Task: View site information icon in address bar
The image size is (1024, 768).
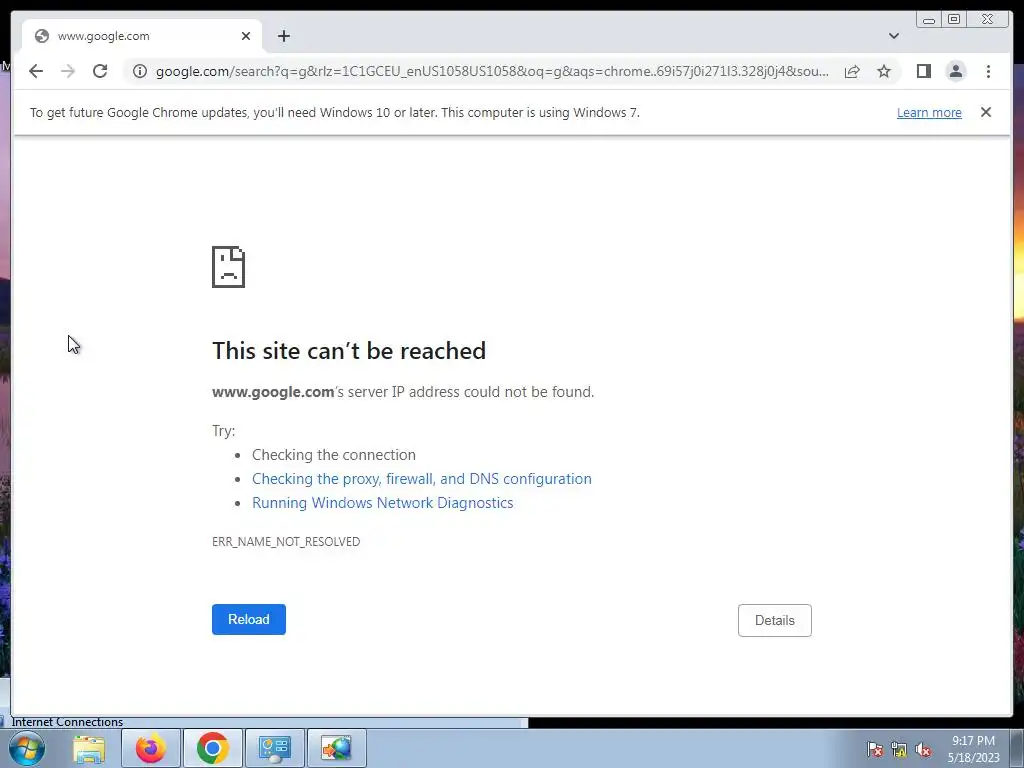Action: click(140, 71)
